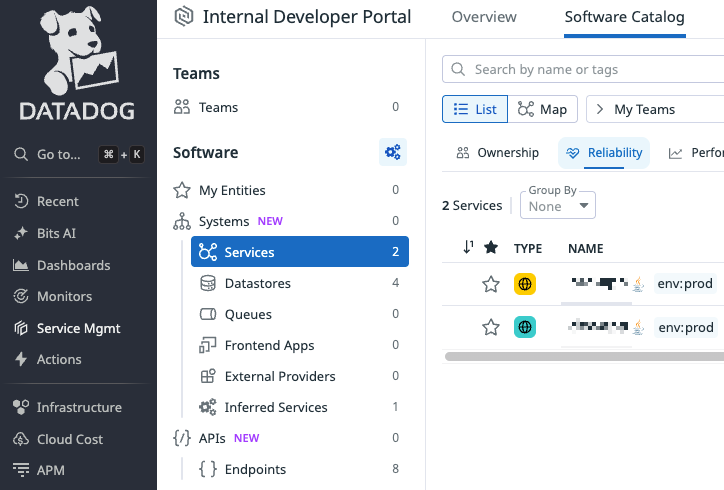Select Queues in the Software list
This screenshot has width=724, height=490.
(x=300, y=314)
